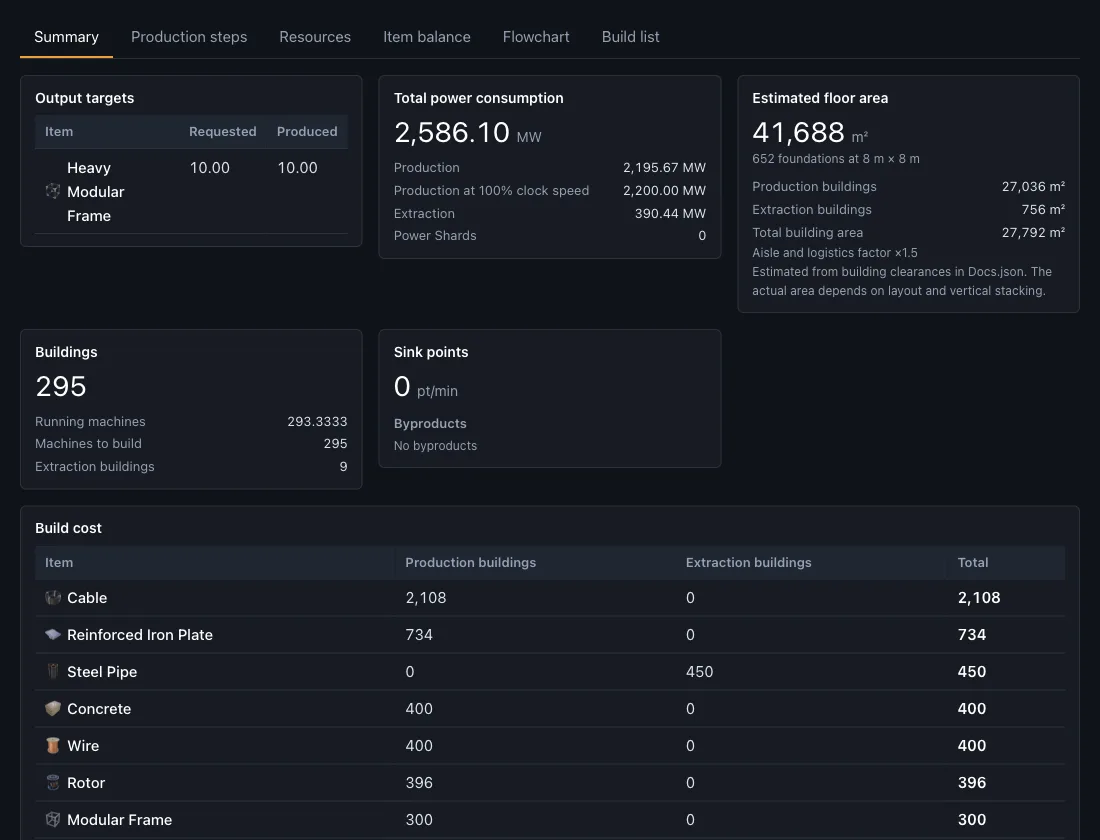
Task: Click the Steel Pipe extraction value 450
Action: (x=699, y=672)
